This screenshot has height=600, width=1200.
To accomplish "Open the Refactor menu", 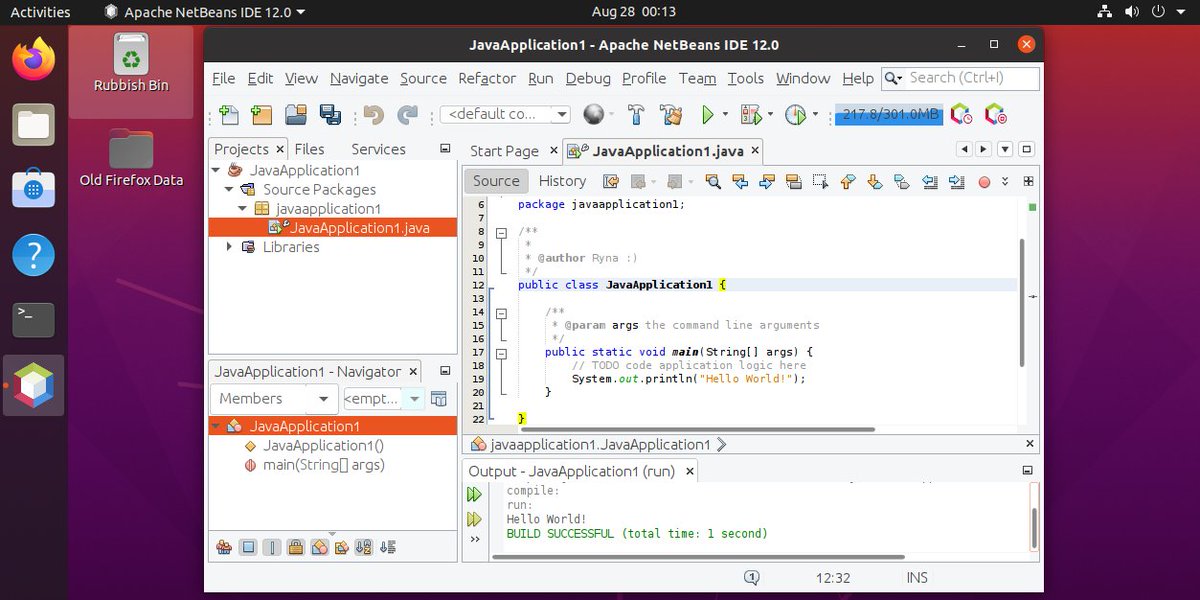I will tap(487, 78).
